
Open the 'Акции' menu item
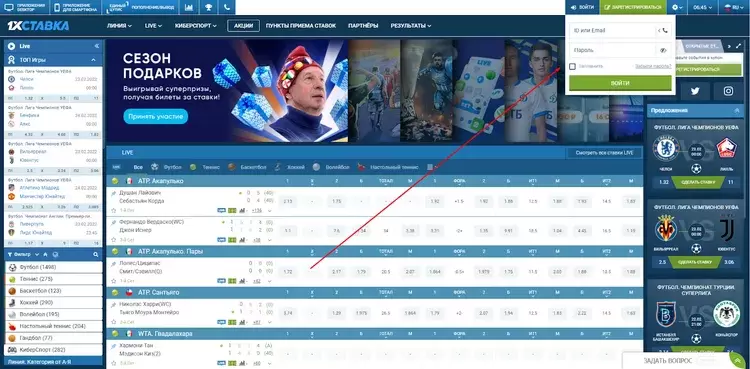point(243,26)
